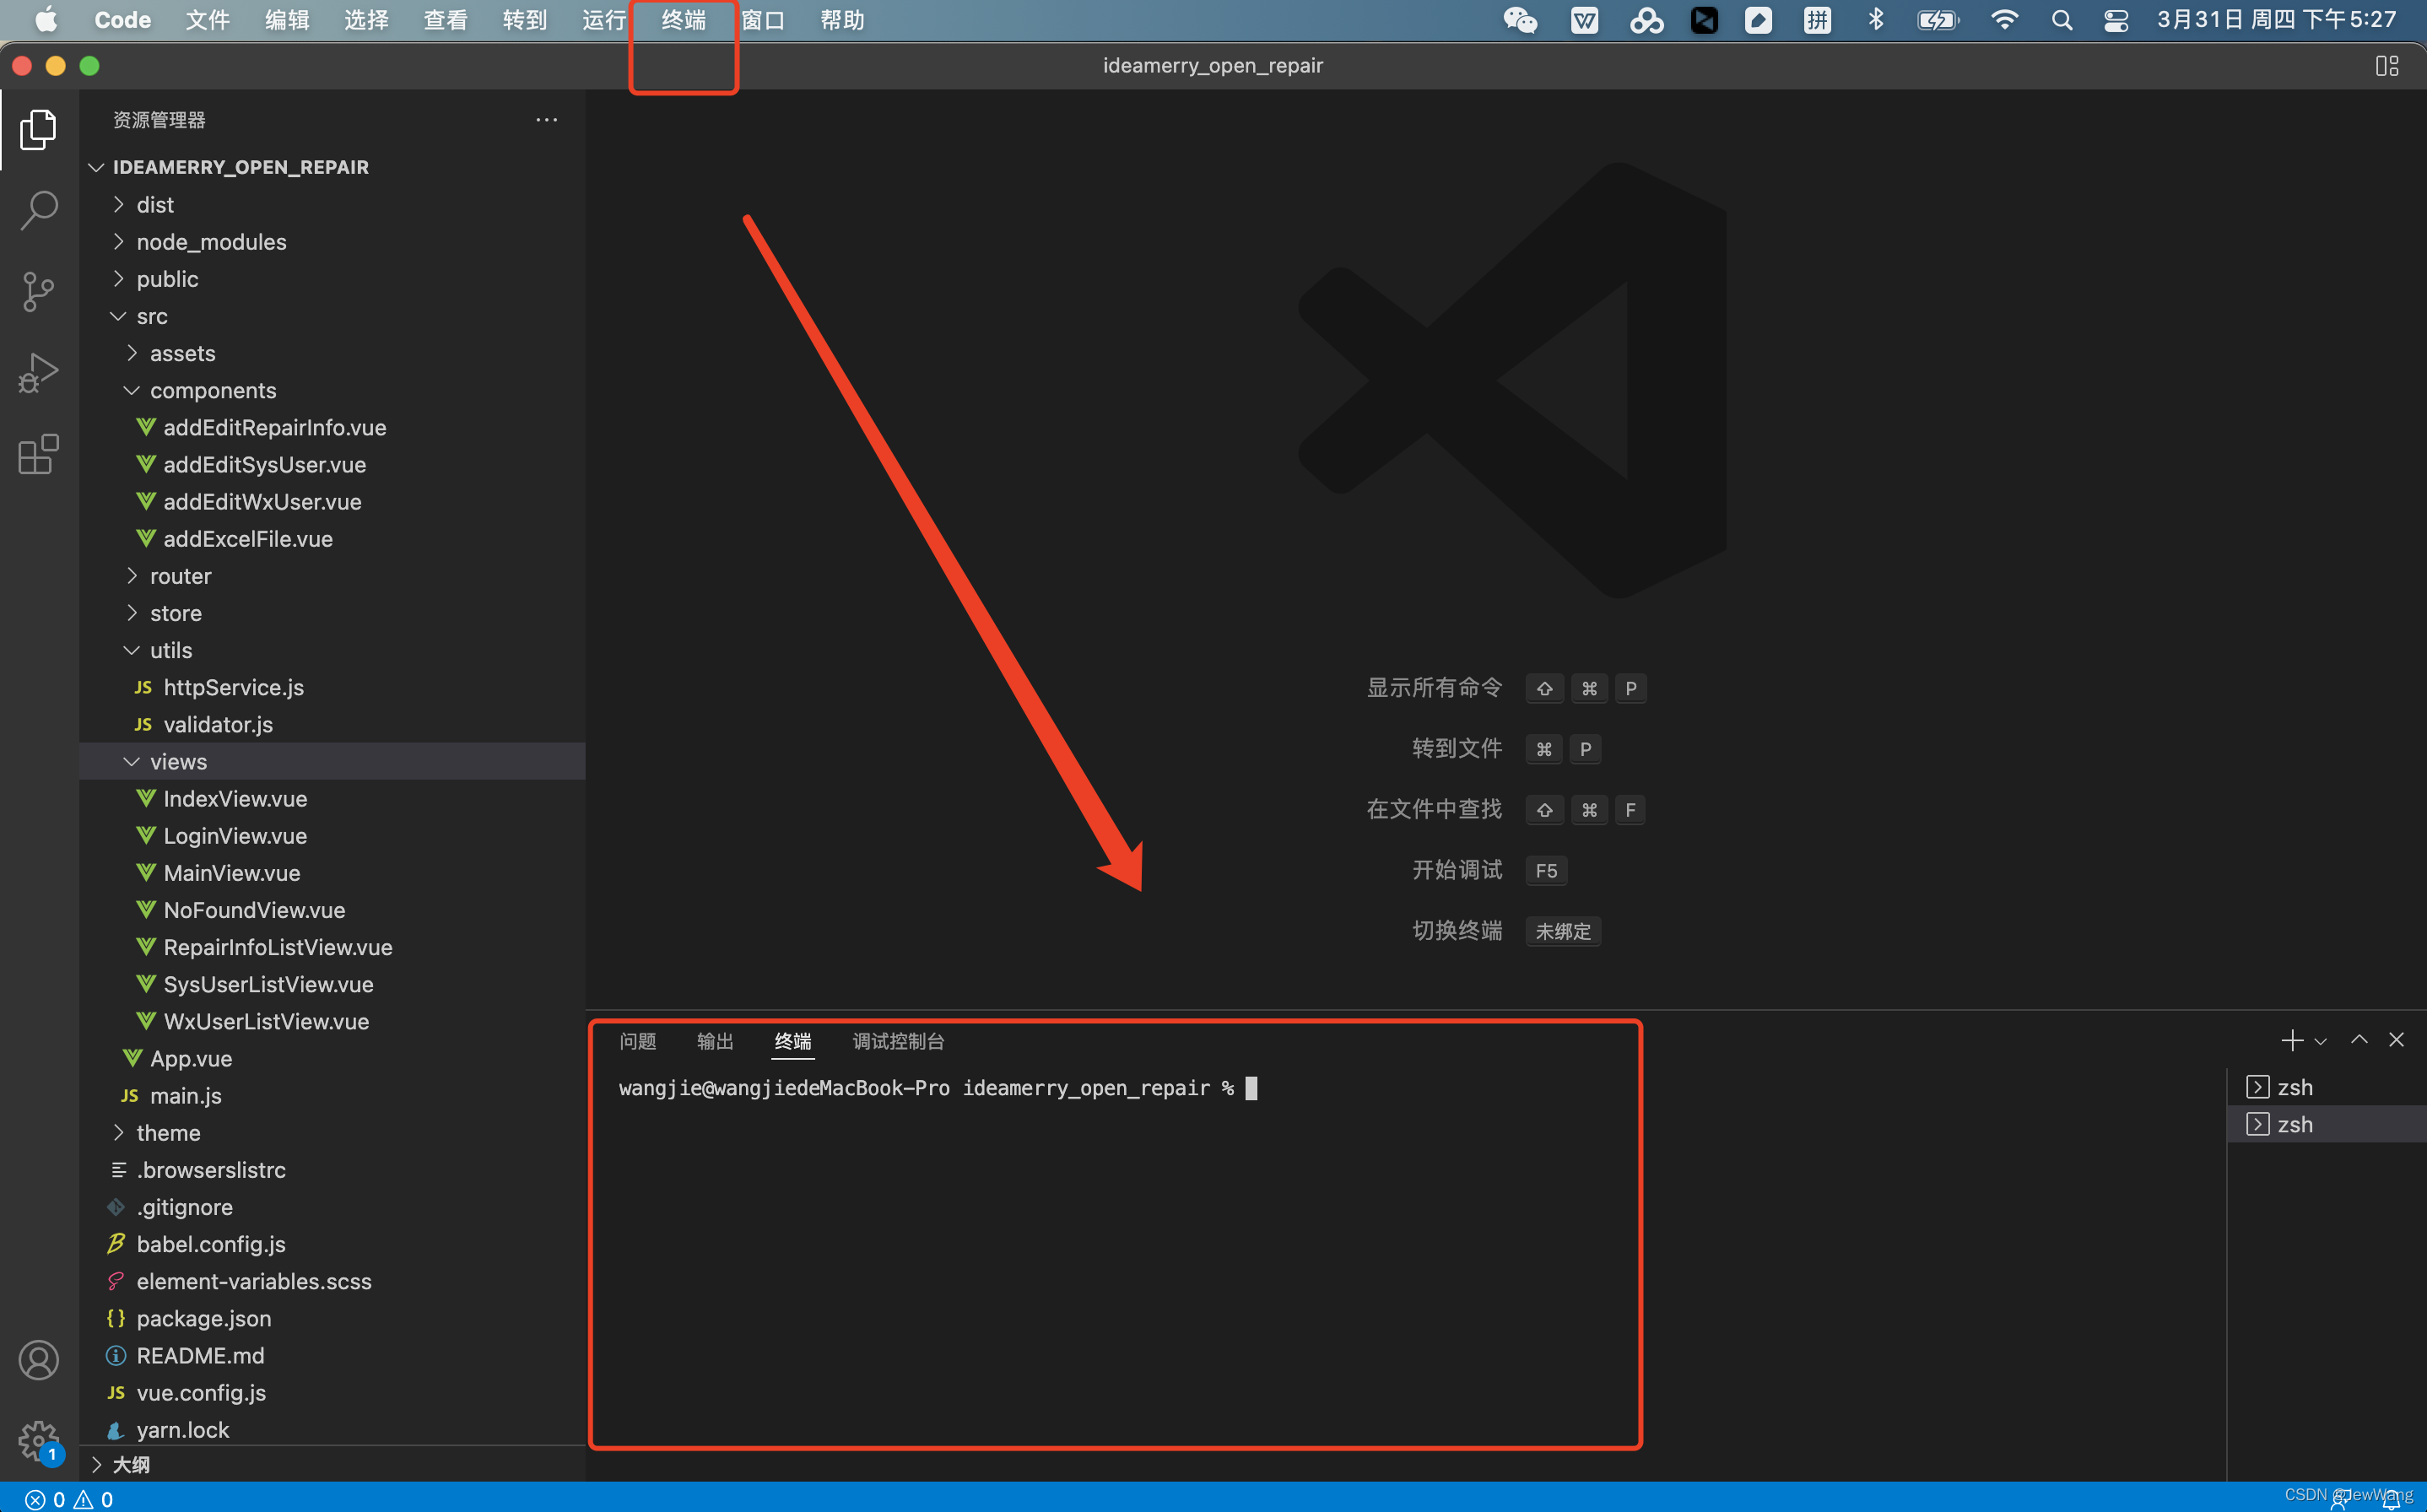The width and height of the screenshot is (2427, 1512).
Task: Collapse the views folder
Action: tap(332, 761)
